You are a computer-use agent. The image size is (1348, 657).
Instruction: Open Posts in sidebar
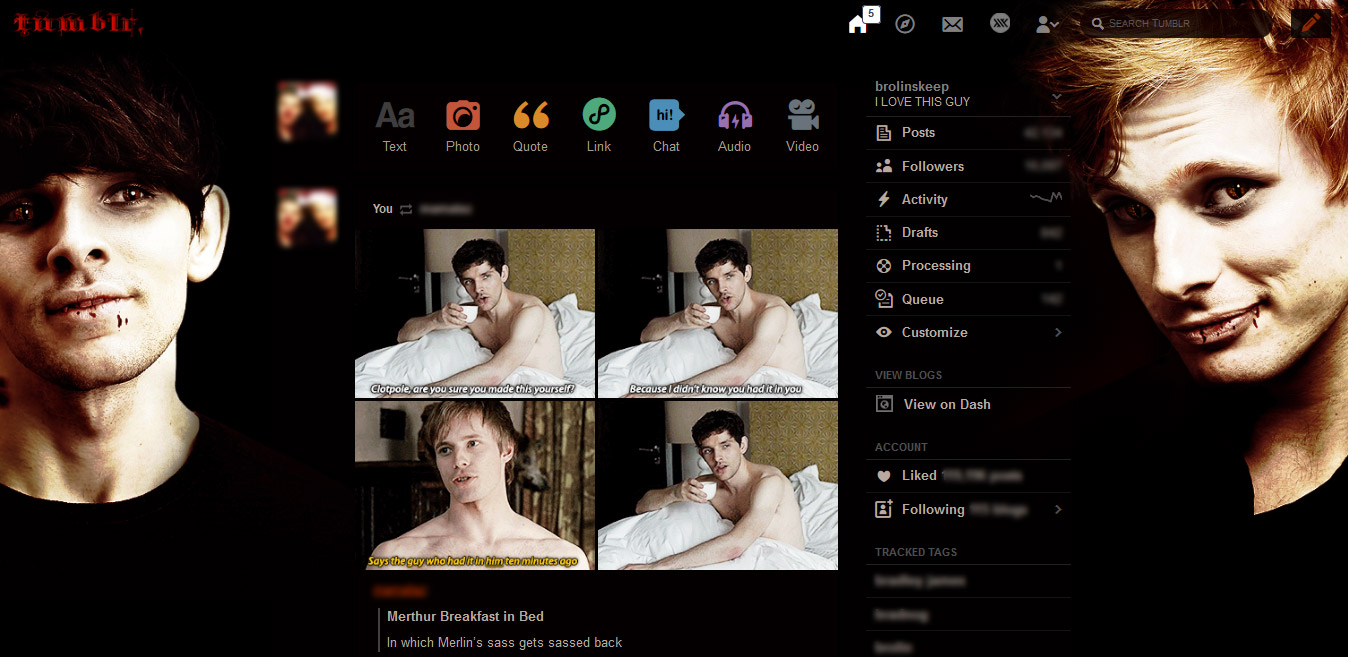[x=968, y=133]
